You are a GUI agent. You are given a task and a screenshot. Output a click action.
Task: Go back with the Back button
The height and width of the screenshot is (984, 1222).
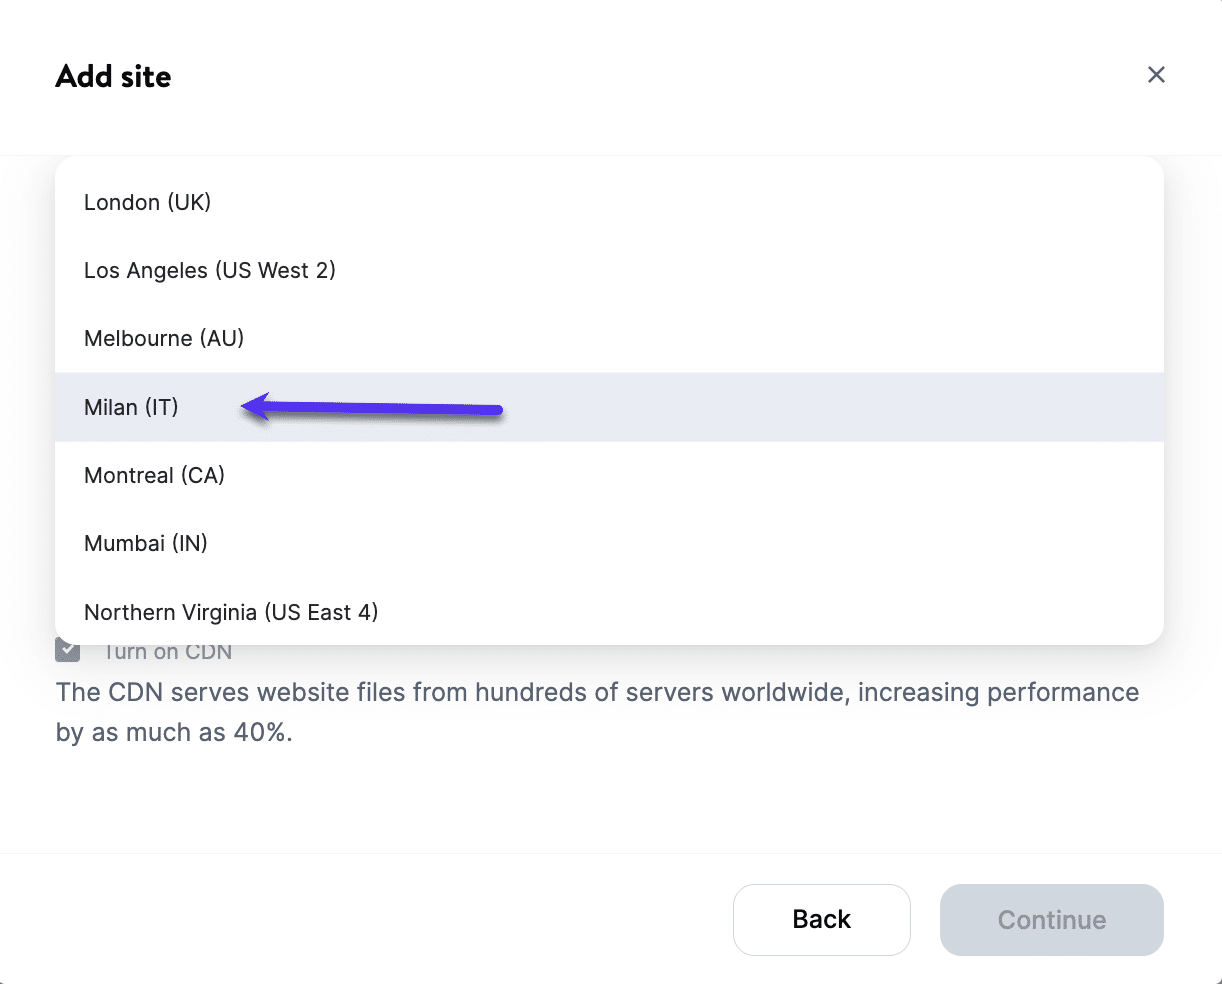coord(821,920)
